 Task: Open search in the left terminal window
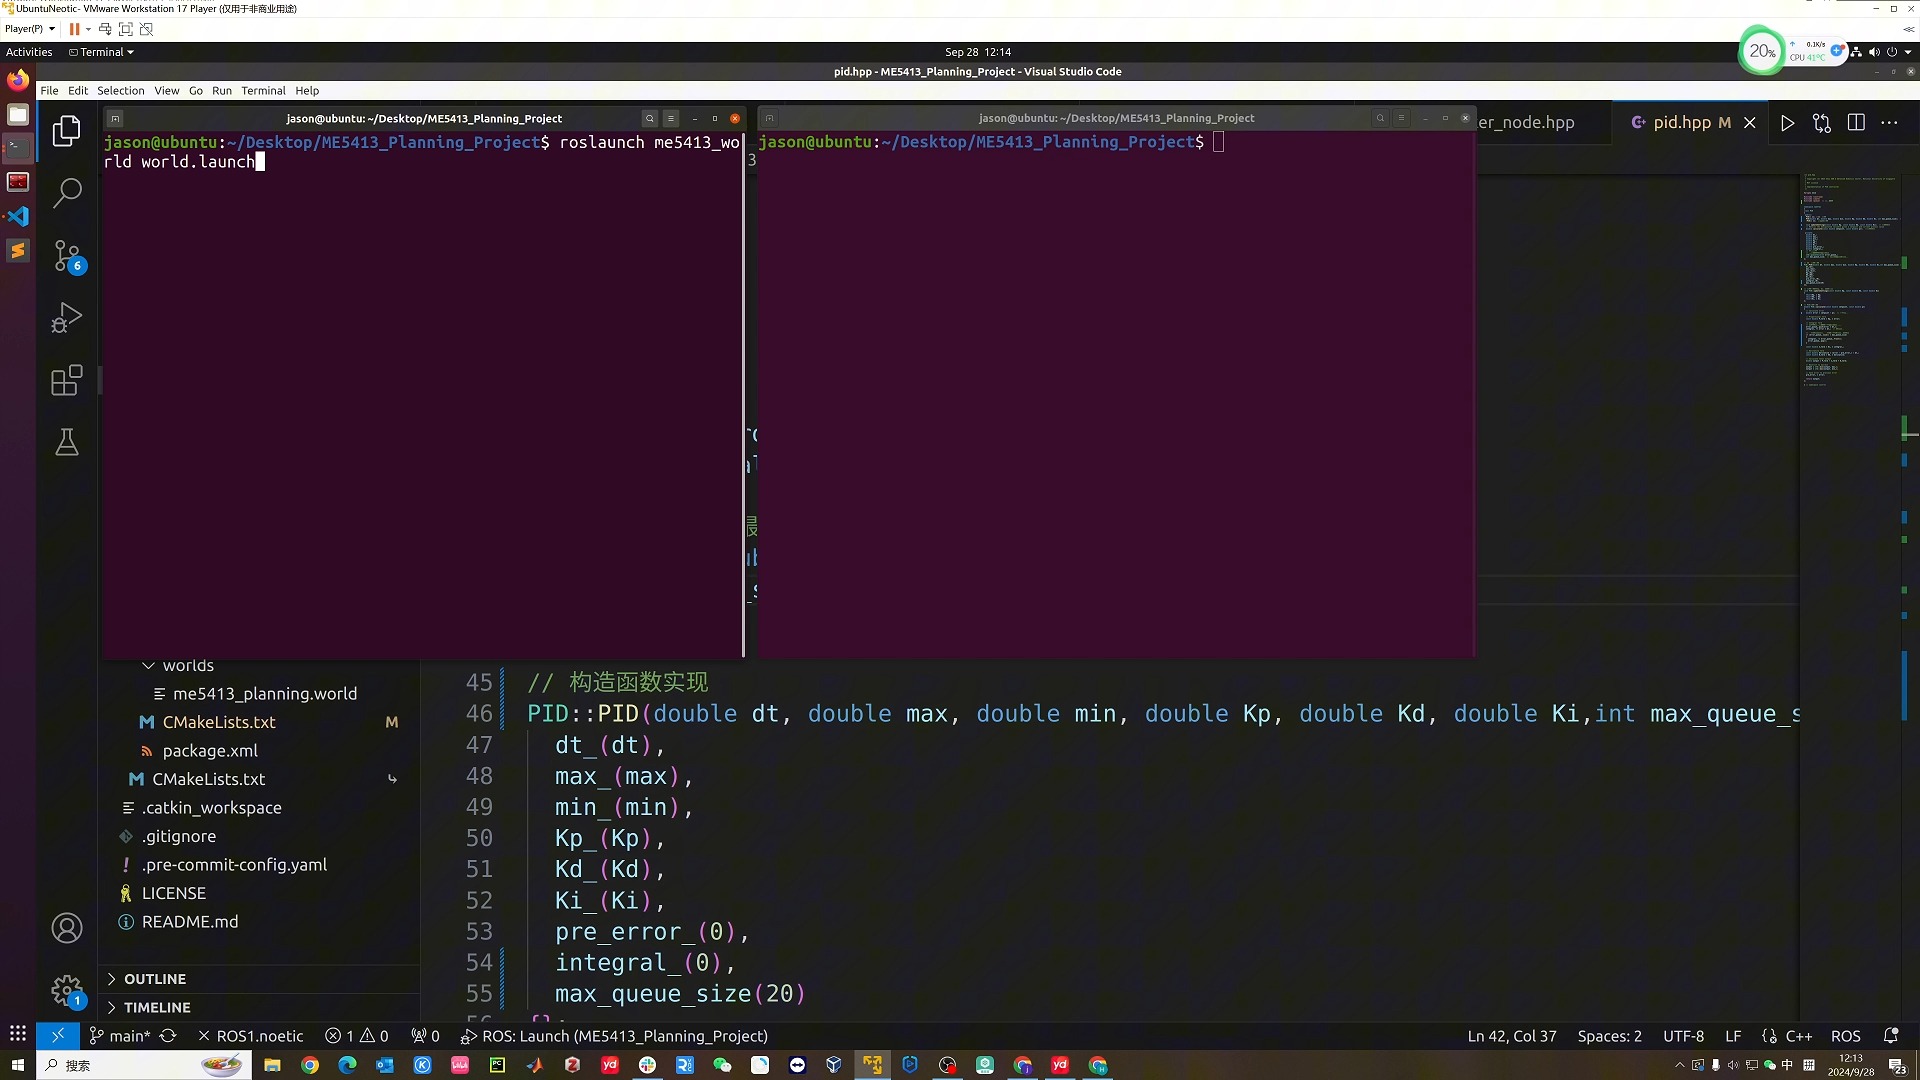649,118
